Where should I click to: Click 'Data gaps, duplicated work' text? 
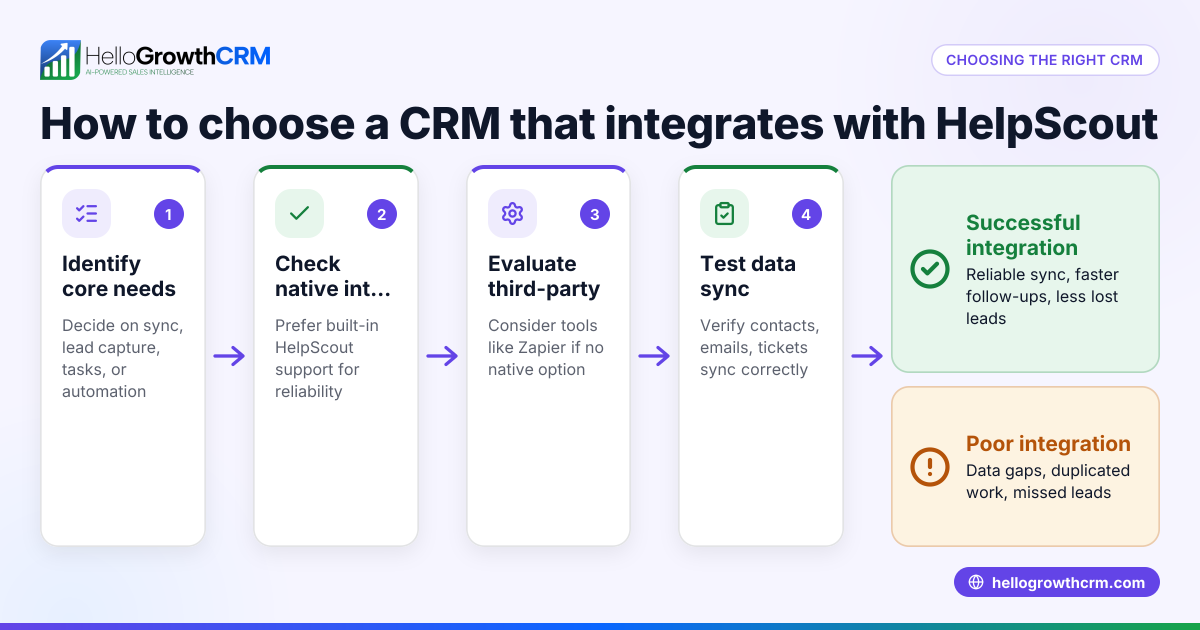pyautogui.click(x=1048, y=481)
